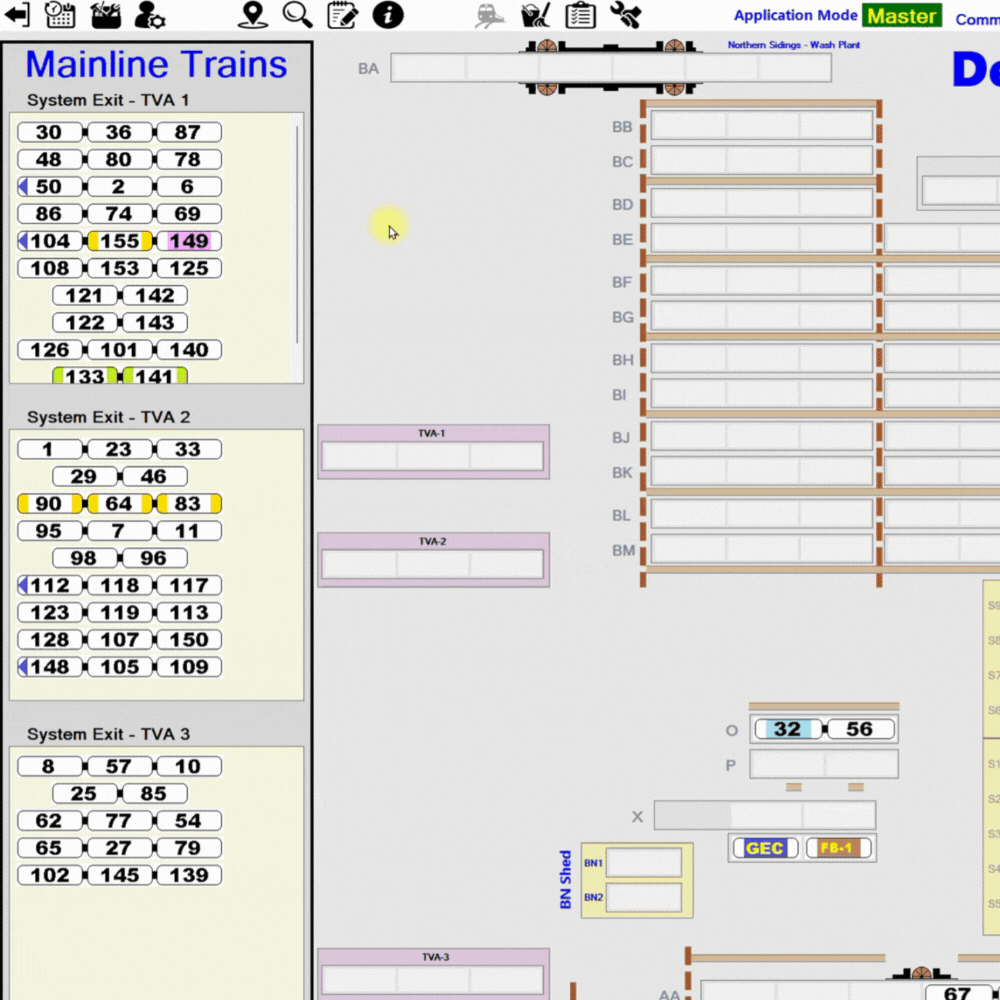Click the BN1 shed slot
The image size is (1000, 1000).
coord(643,863)
